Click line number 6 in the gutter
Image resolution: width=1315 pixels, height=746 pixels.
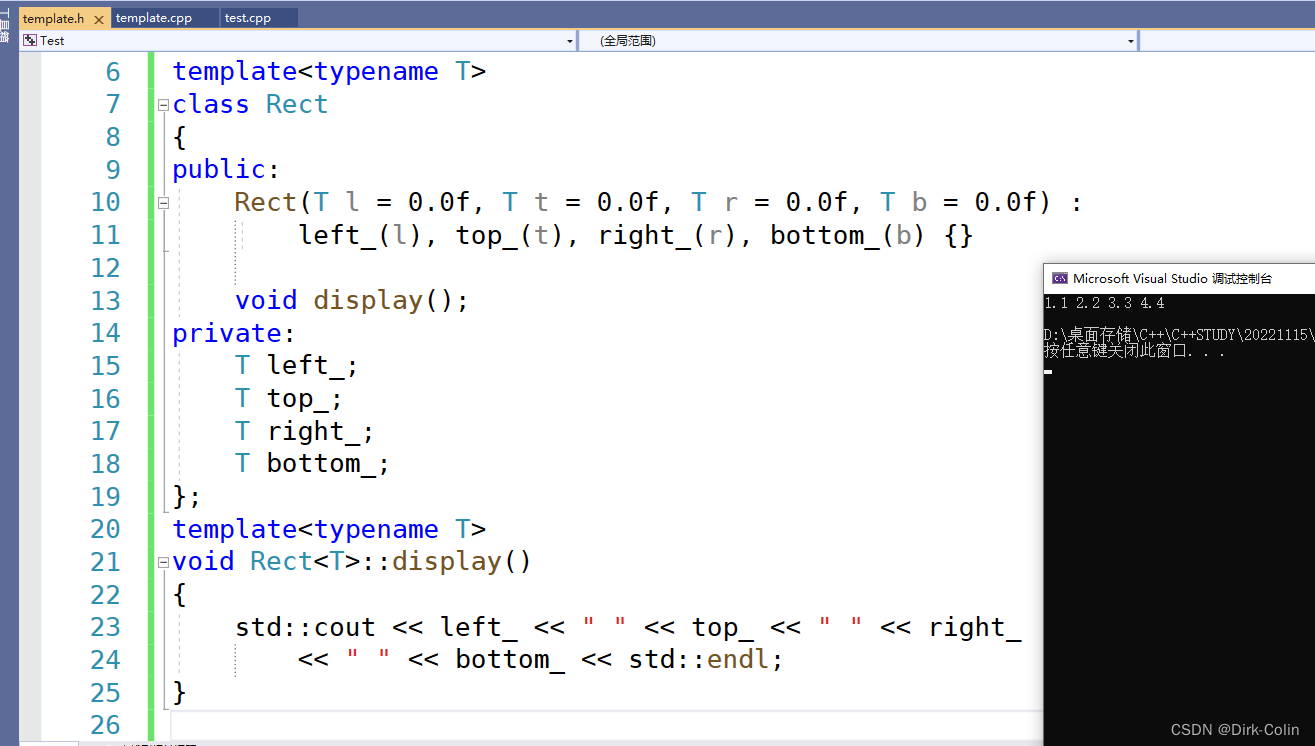112,72
